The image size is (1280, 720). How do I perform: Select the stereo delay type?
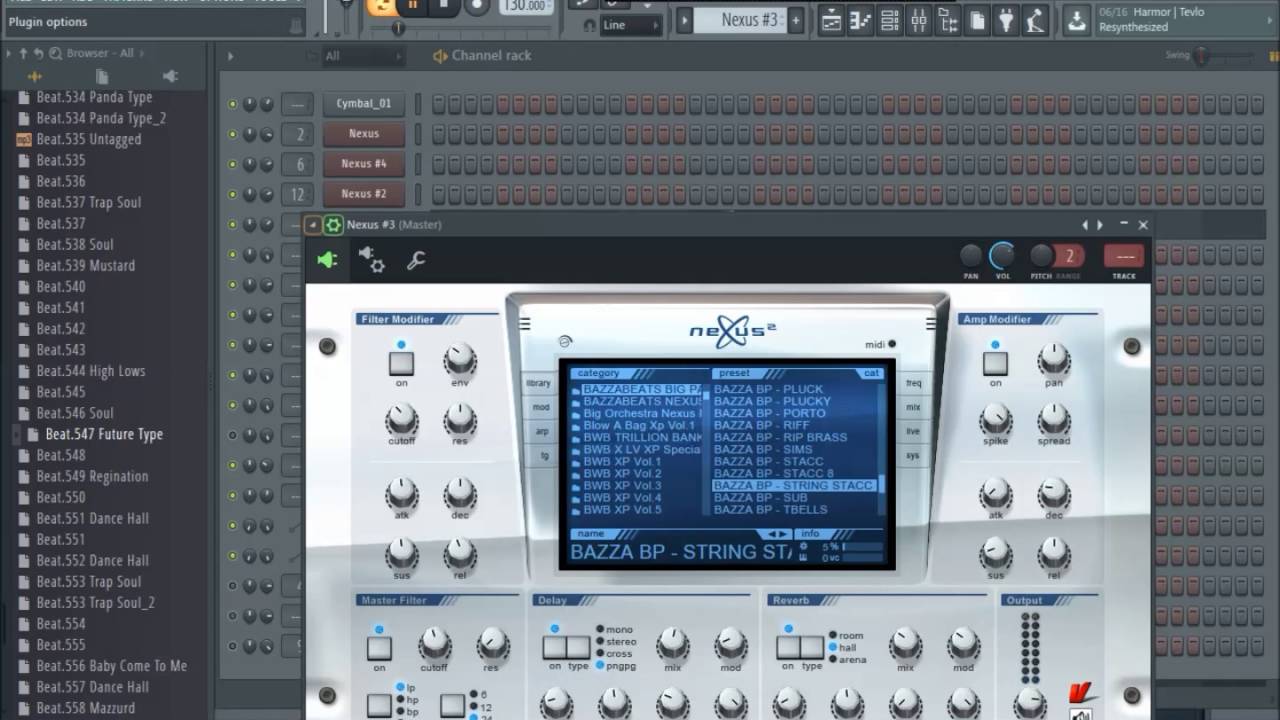(x=614, y=642)
